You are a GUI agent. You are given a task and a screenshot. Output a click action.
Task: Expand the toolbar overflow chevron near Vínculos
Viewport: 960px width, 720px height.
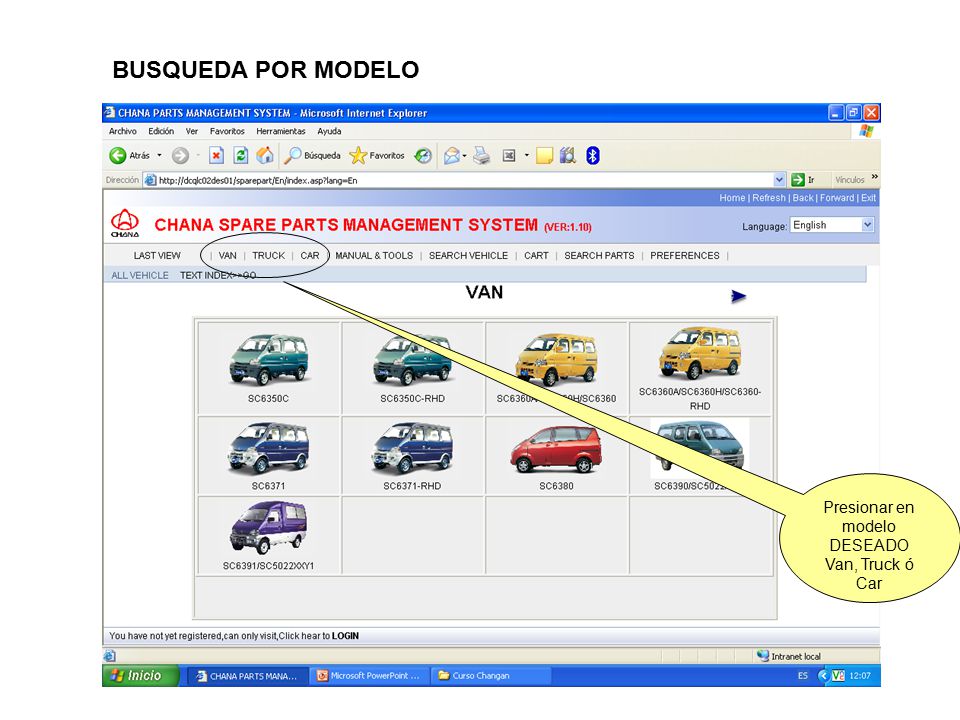tap(875, 177)
